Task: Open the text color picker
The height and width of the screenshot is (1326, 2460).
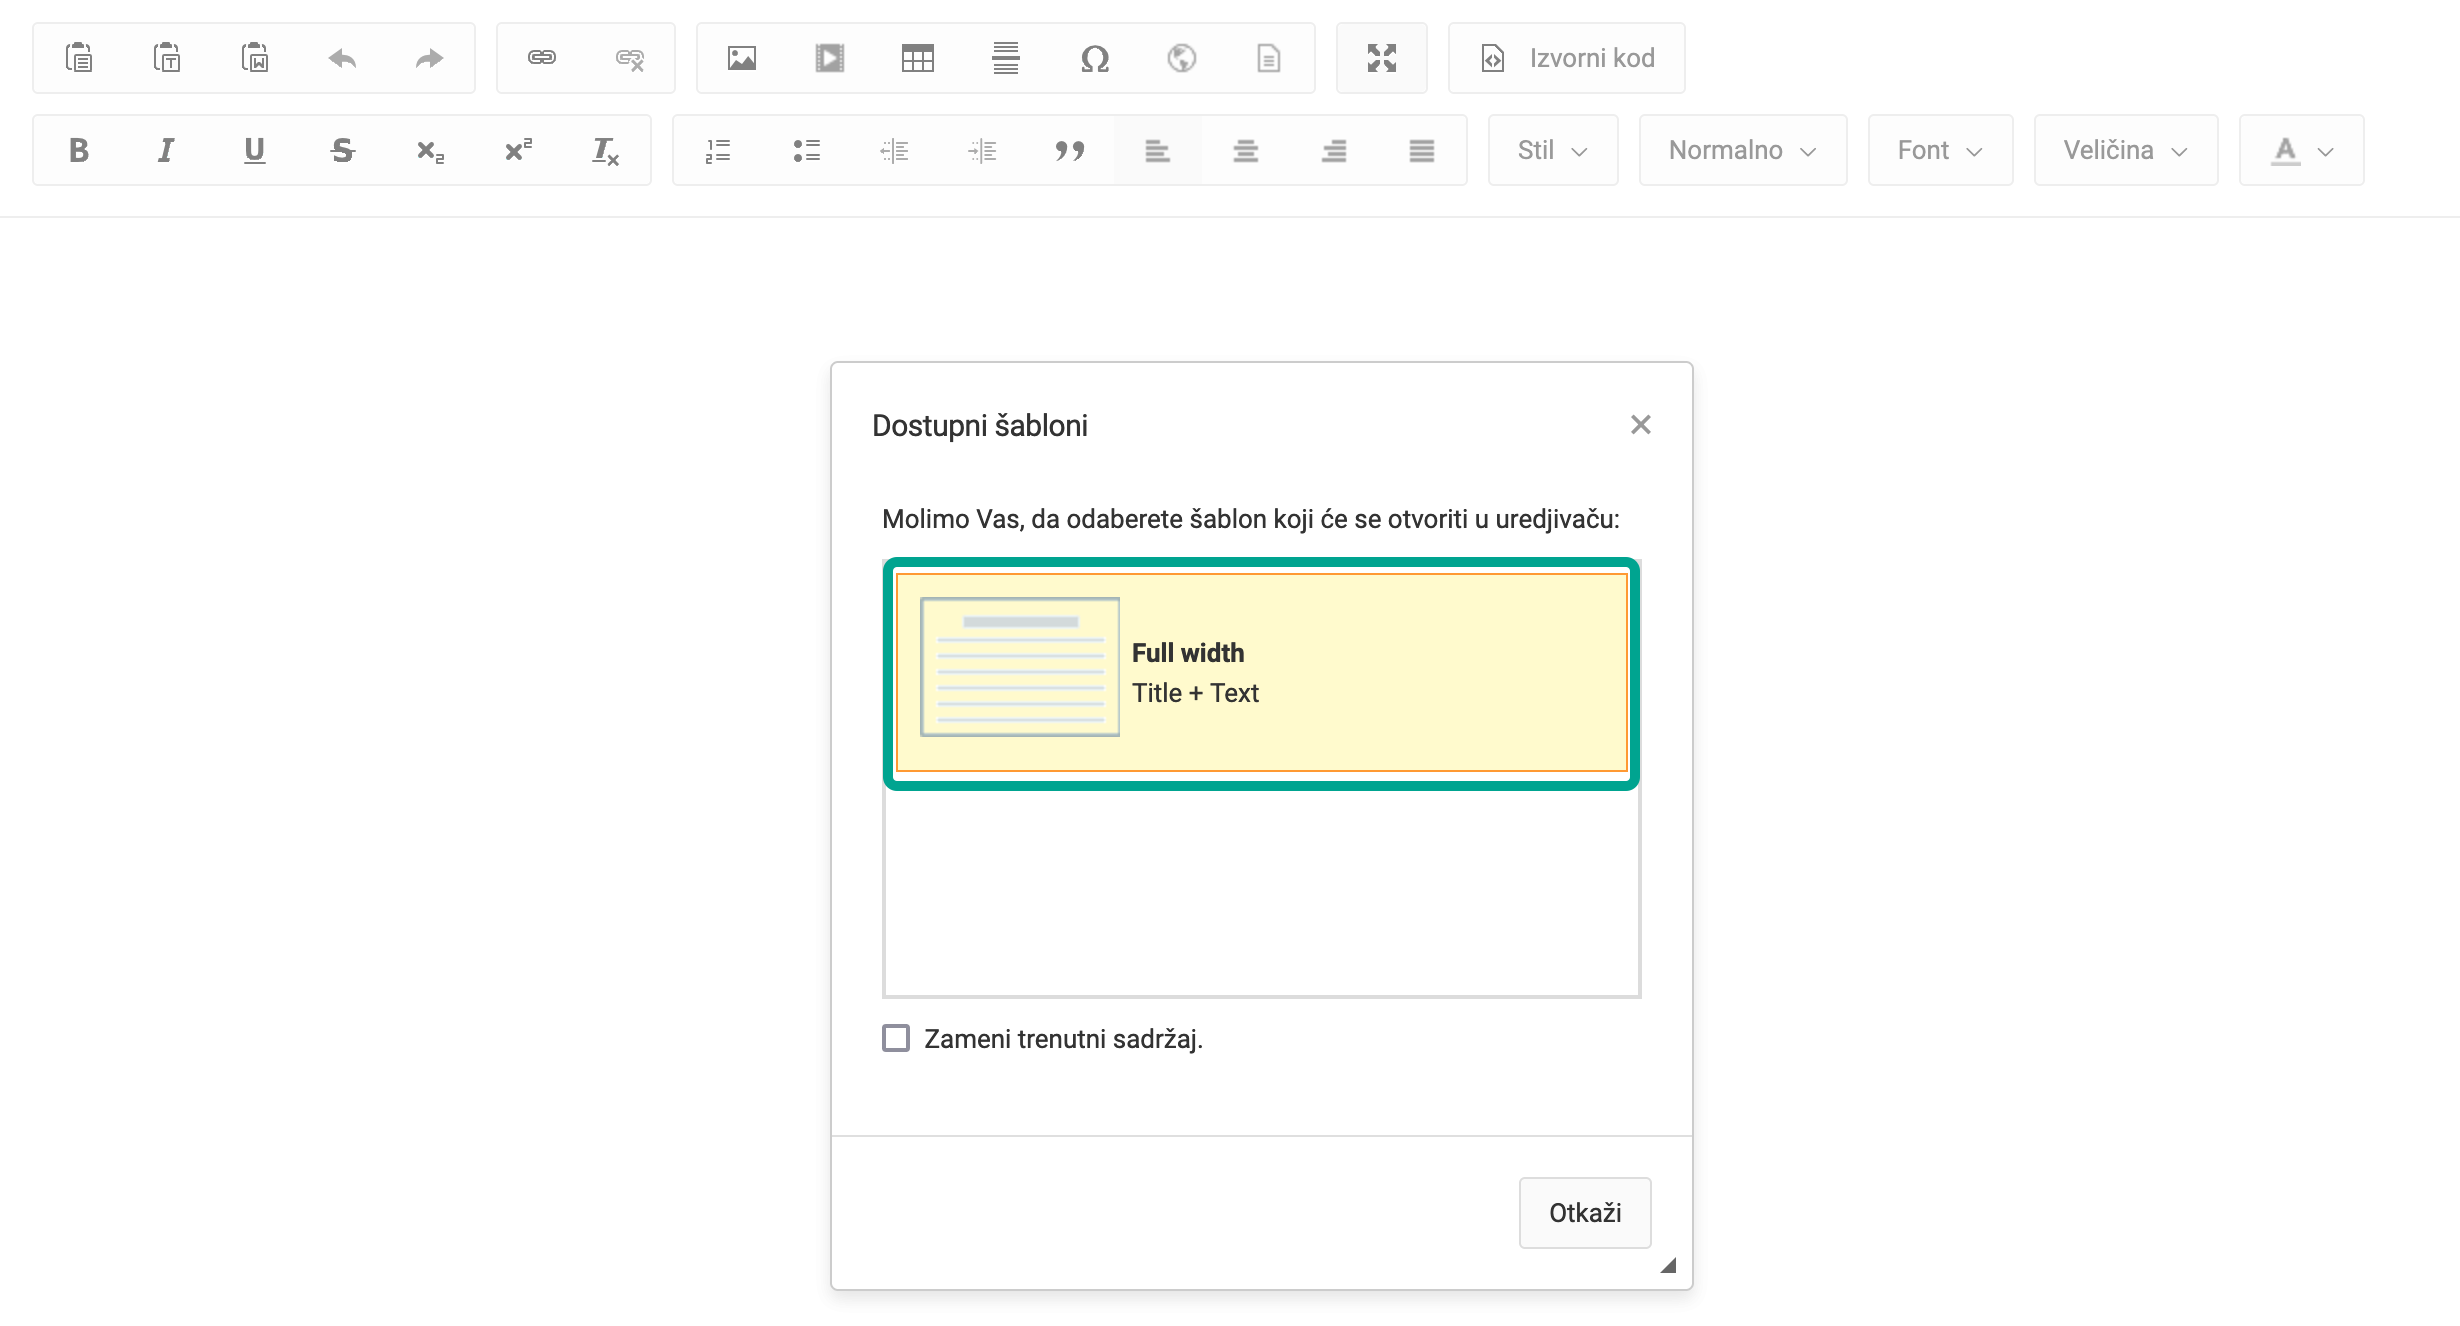Action: [2301, 150]
